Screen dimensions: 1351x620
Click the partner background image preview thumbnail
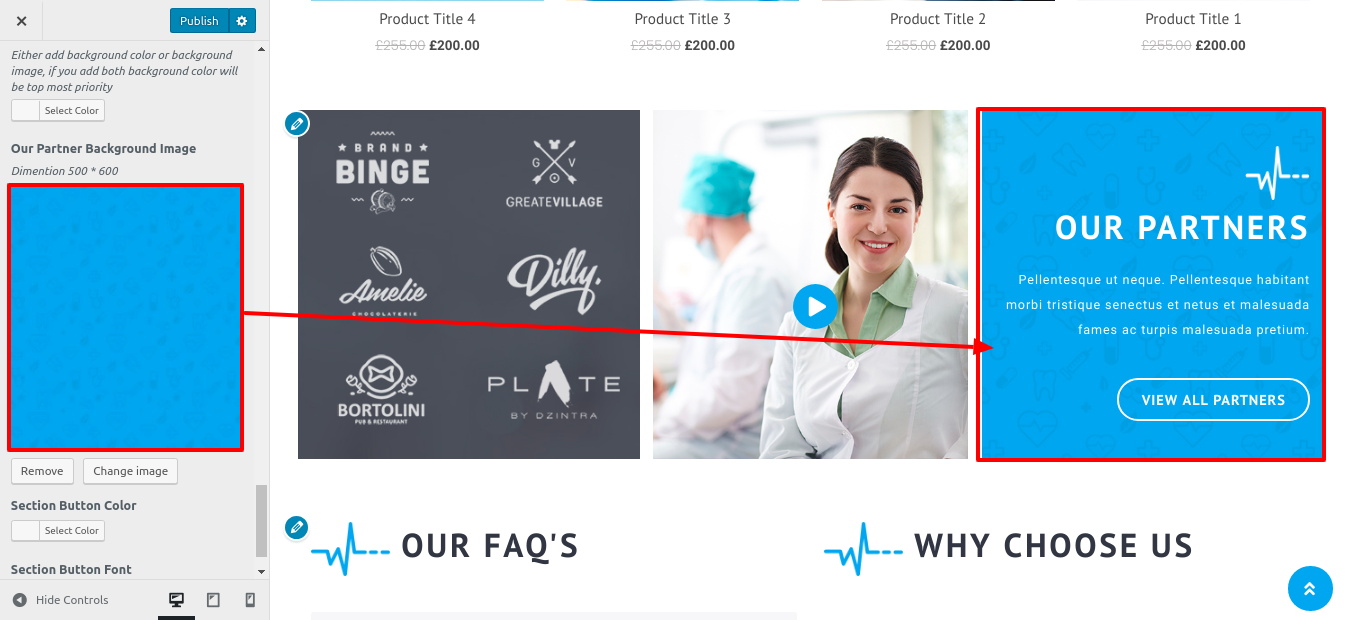coord(125,317)
